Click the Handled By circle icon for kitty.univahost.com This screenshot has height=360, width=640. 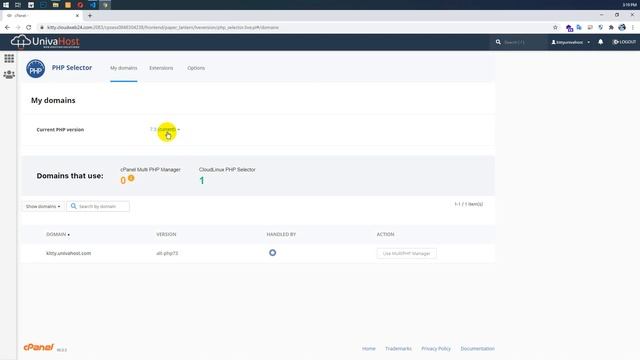tap(272, 253)
